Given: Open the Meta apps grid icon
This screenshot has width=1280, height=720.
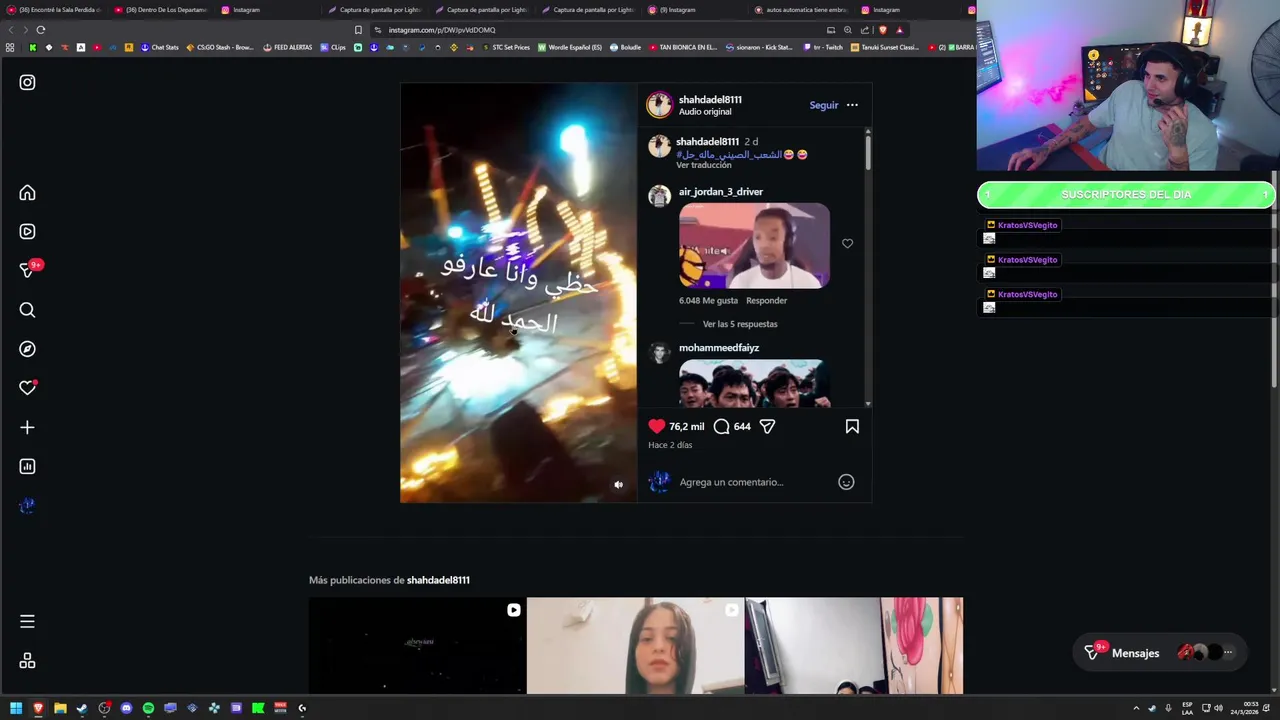Looking at the screenshot, I should pyautogui.click(x=27, y=661).
